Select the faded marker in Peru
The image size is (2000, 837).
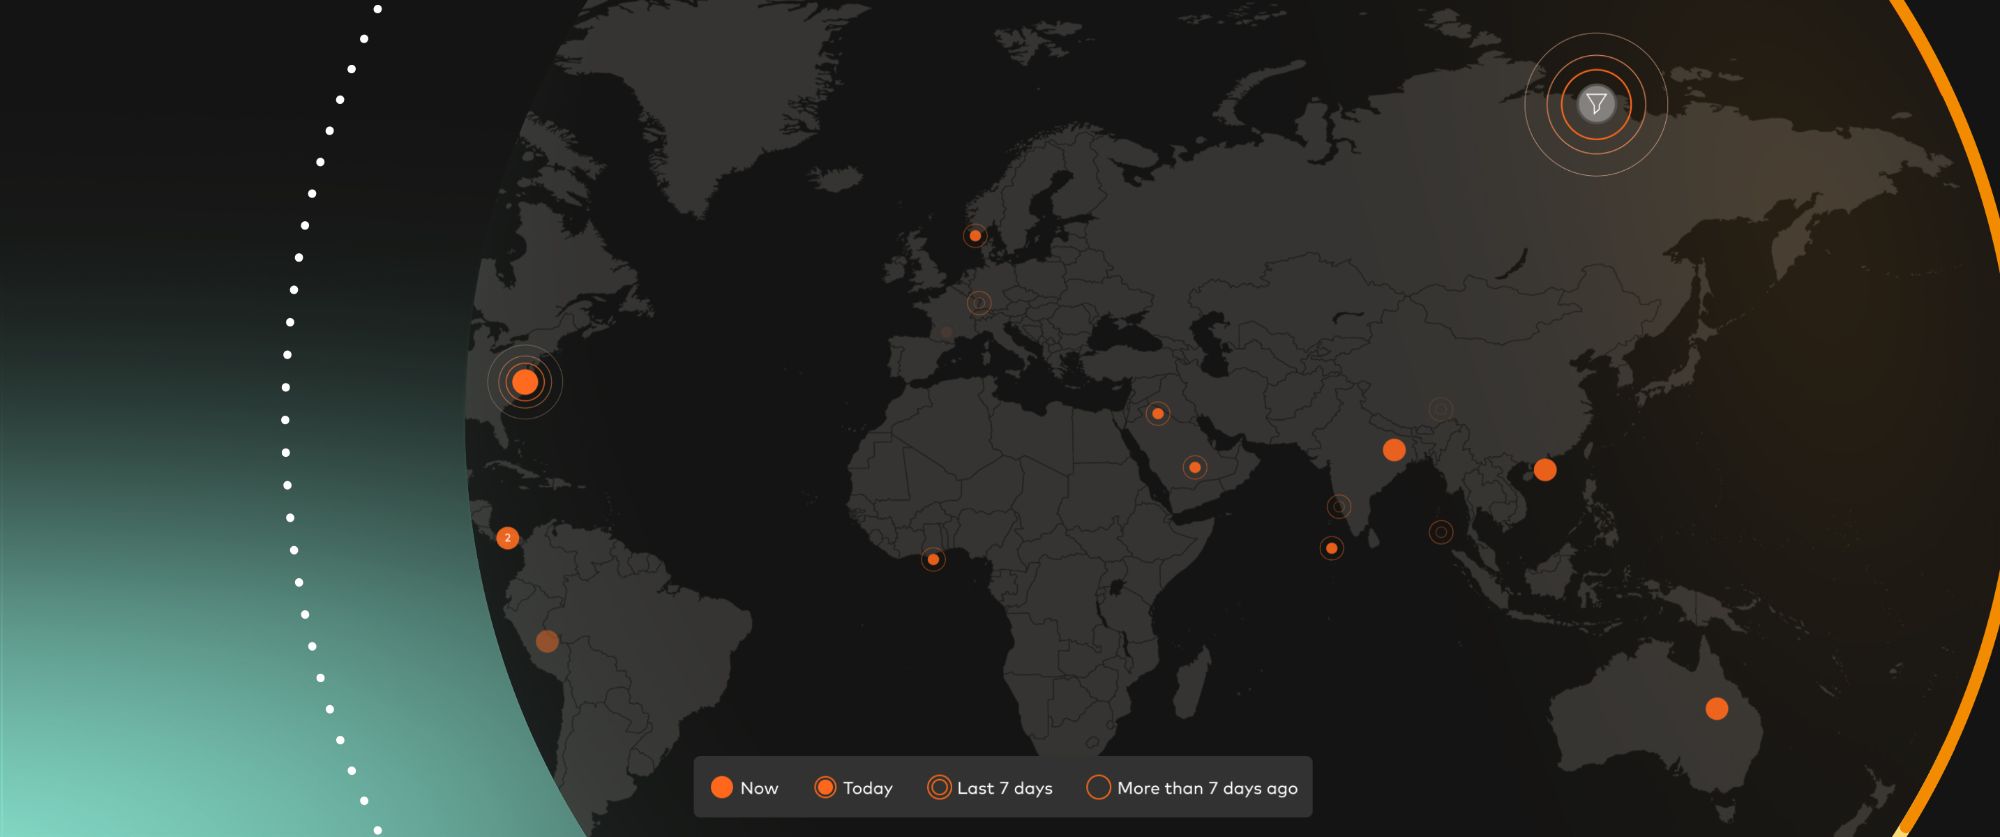(x=547, y=641)
